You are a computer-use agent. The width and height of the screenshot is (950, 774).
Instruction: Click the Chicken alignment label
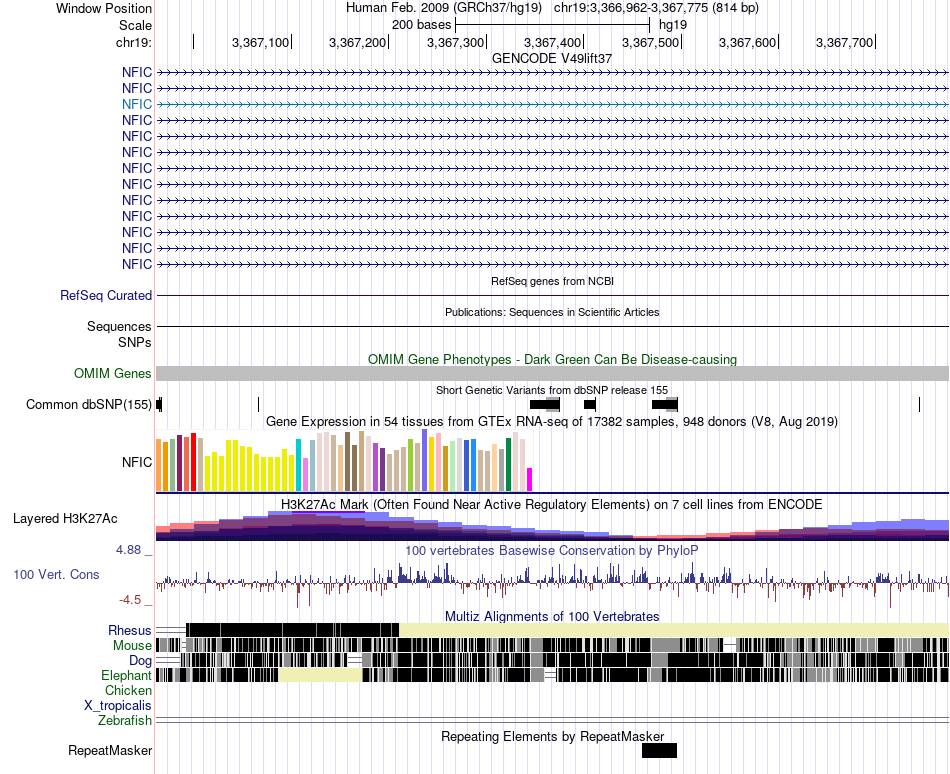click(128, 690)
